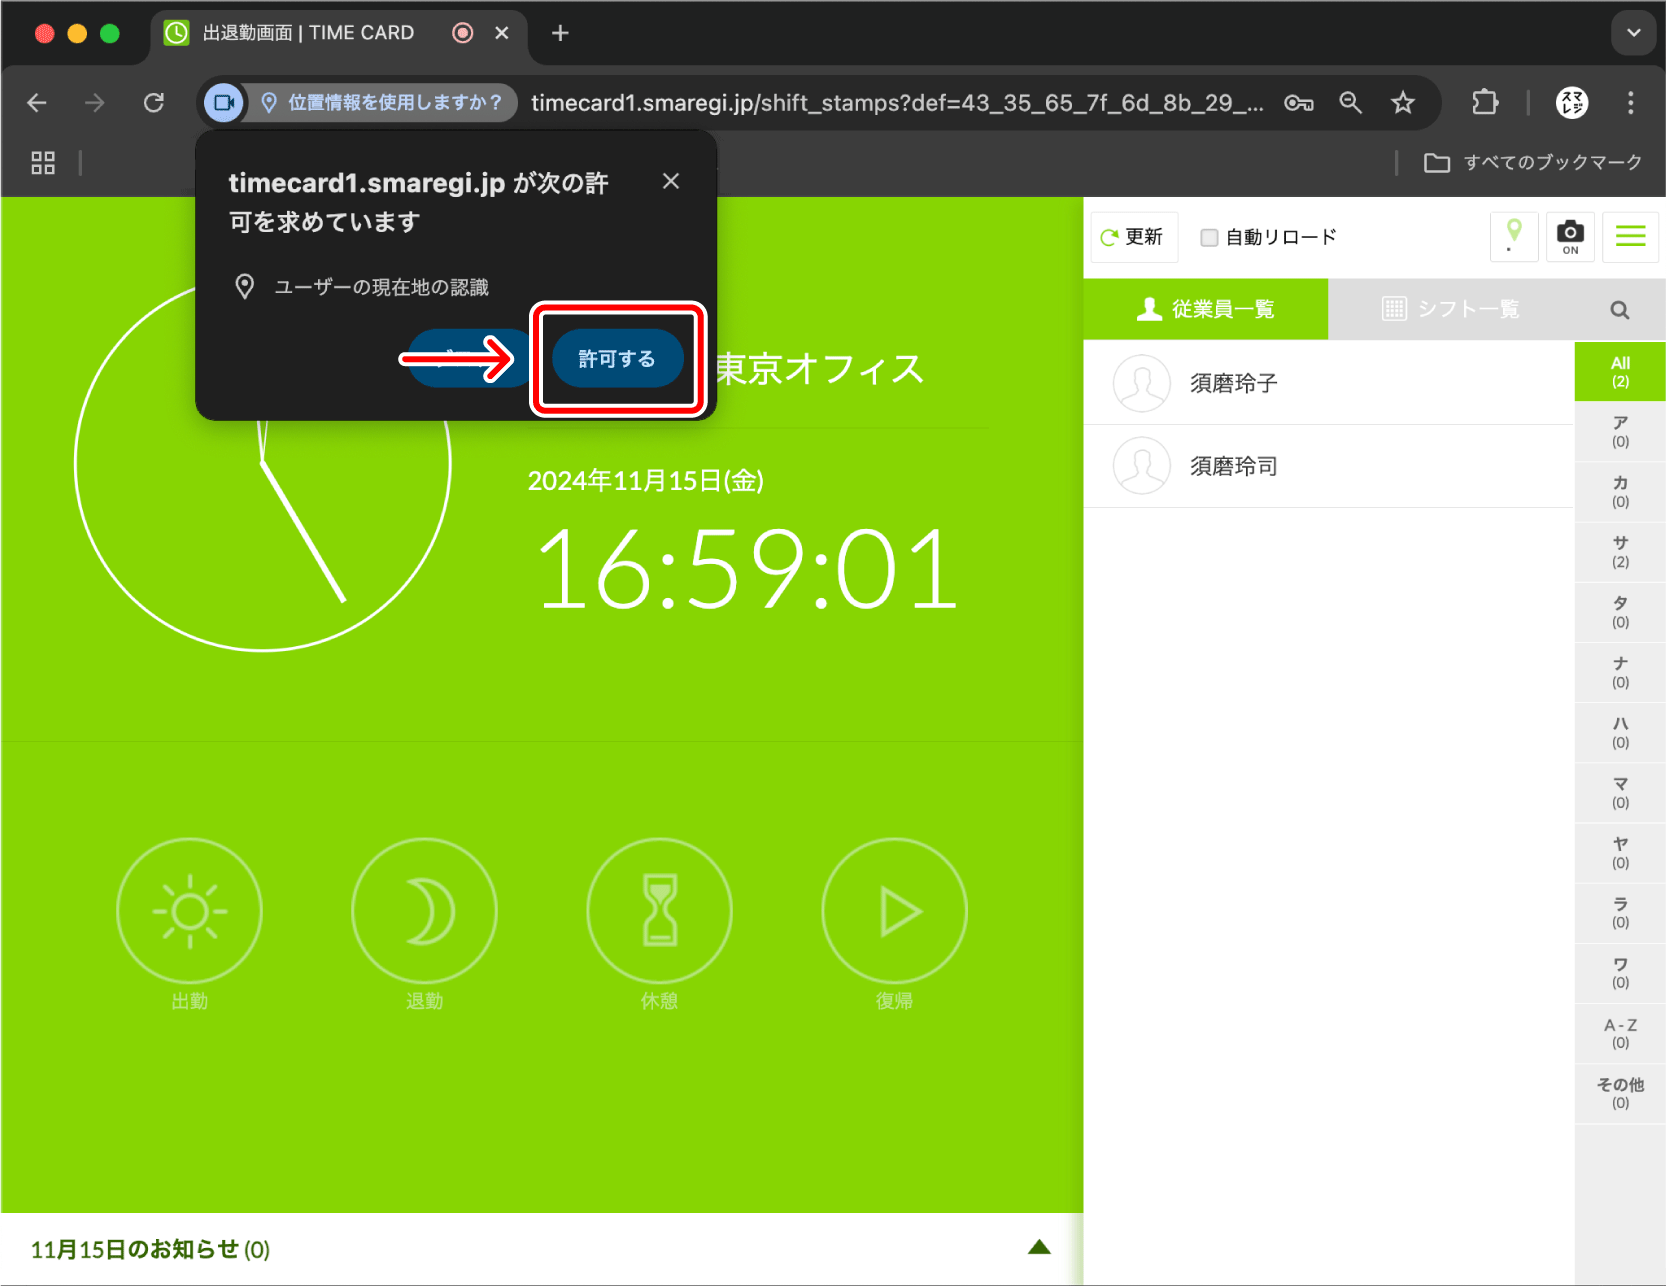This screenshot has height=1286, width=1666.
Task: Open the tab list dropdown chevron
Action: (x=1633, y=33)
